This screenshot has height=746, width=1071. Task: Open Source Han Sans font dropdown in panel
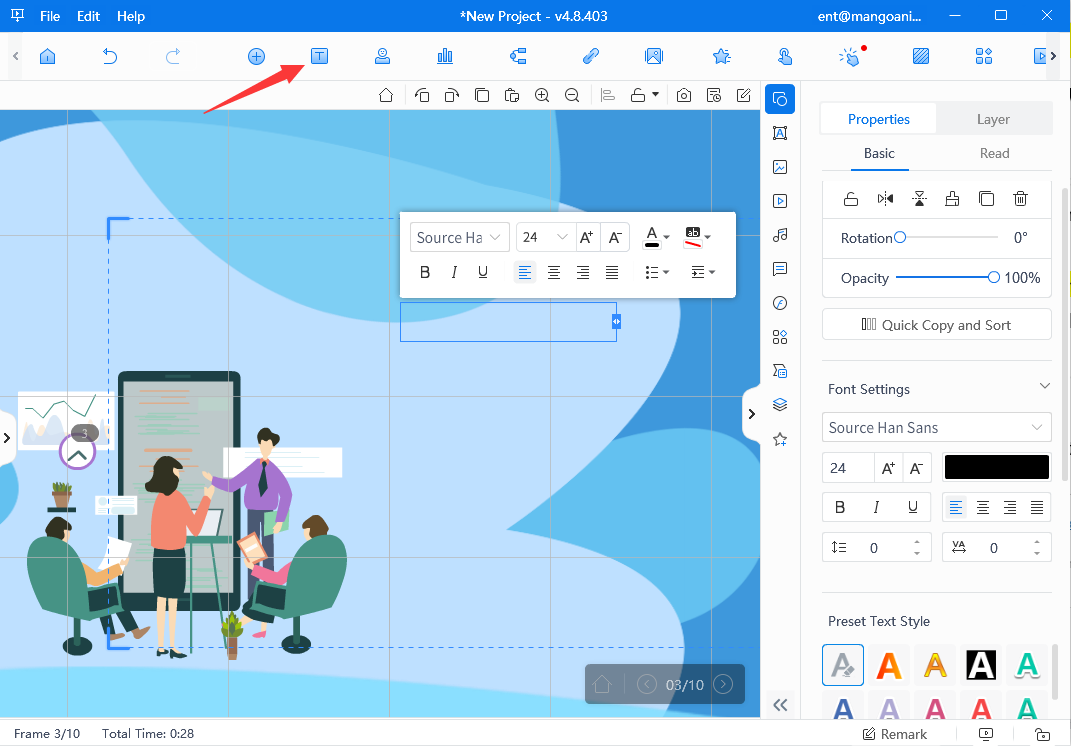click(936, 427)
